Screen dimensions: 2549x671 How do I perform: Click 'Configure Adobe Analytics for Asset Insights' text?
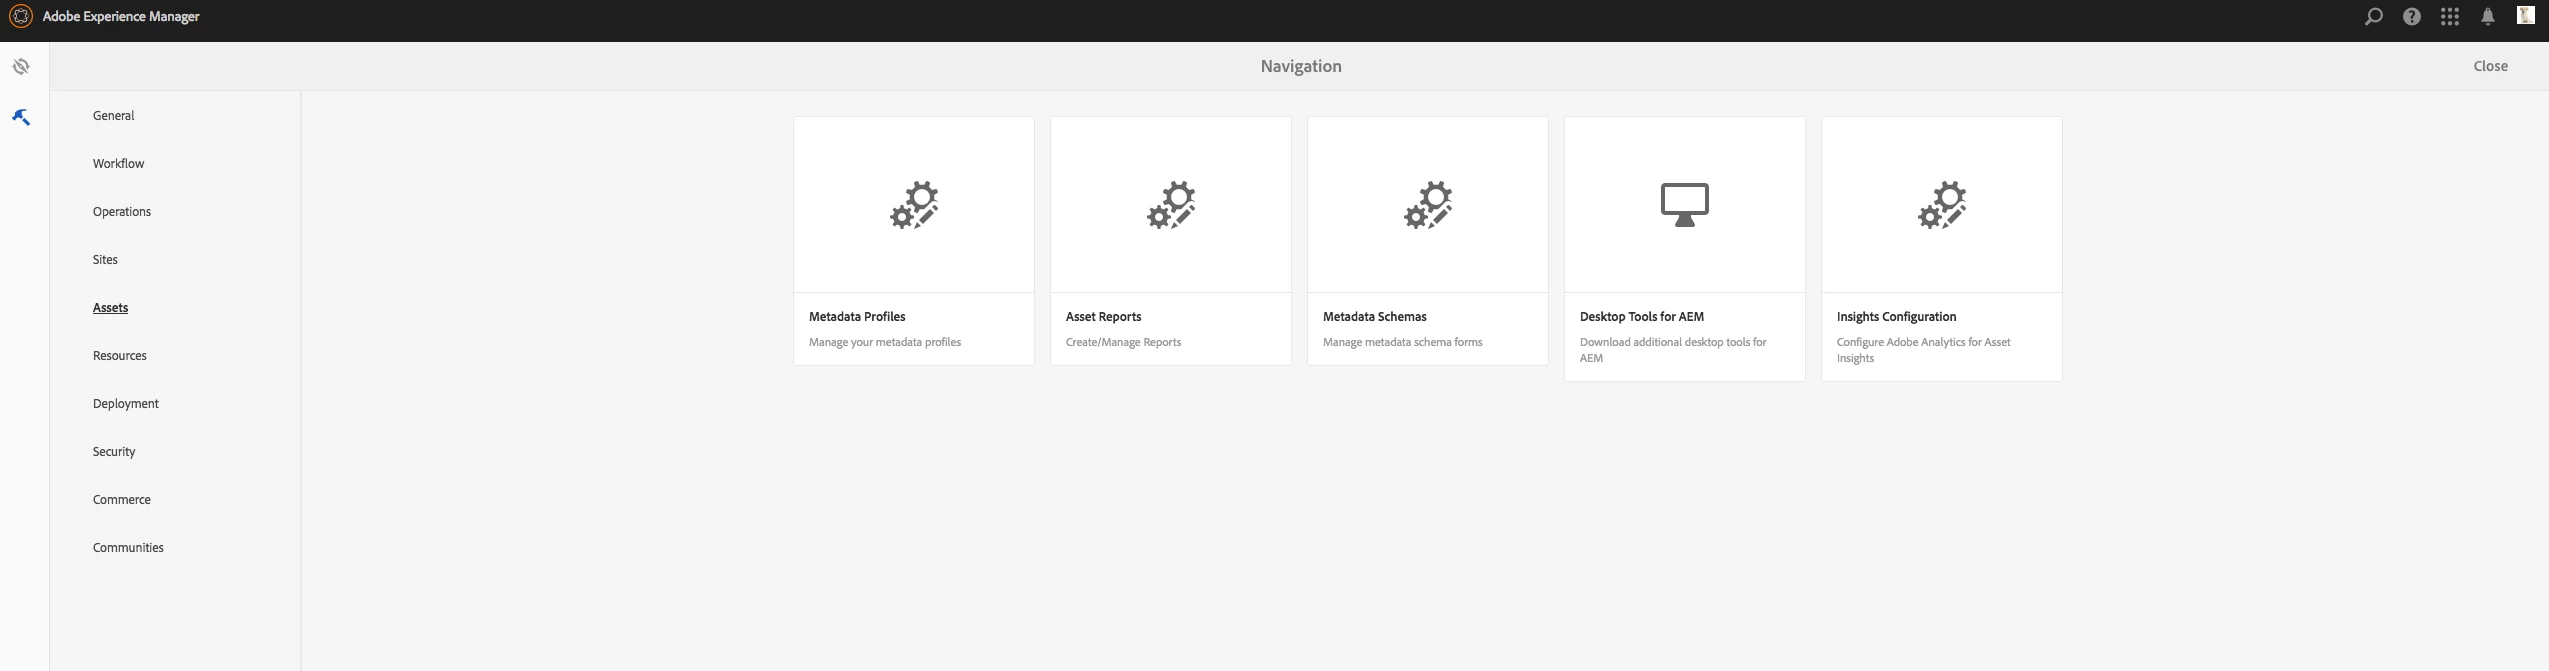[1923, 350]
